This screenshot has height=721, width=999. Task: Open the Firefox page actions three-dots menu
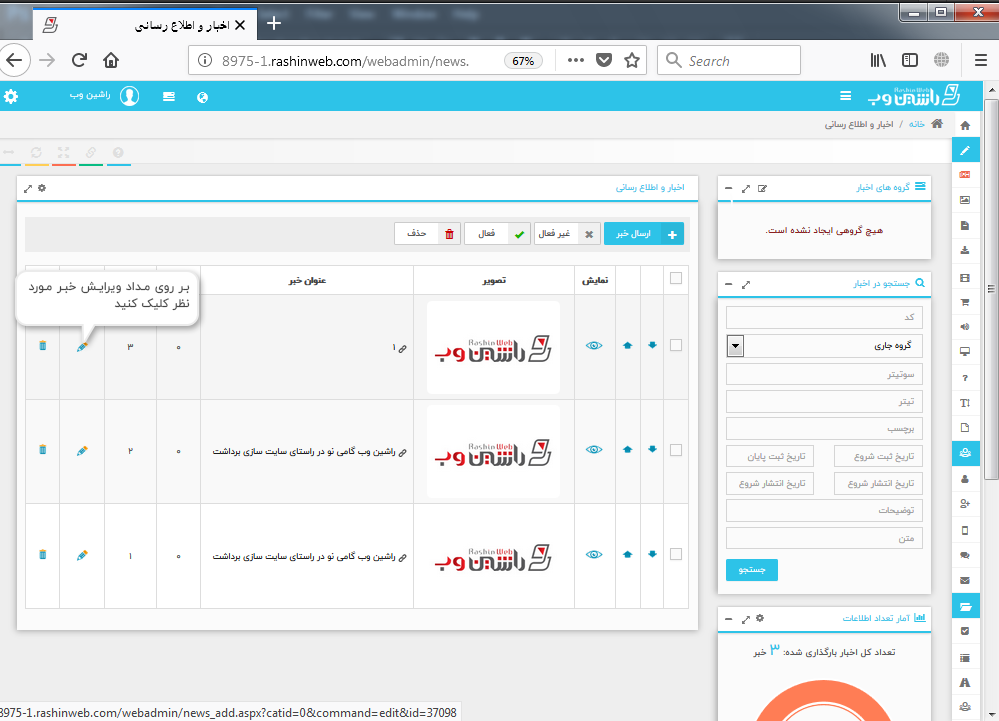576,61
